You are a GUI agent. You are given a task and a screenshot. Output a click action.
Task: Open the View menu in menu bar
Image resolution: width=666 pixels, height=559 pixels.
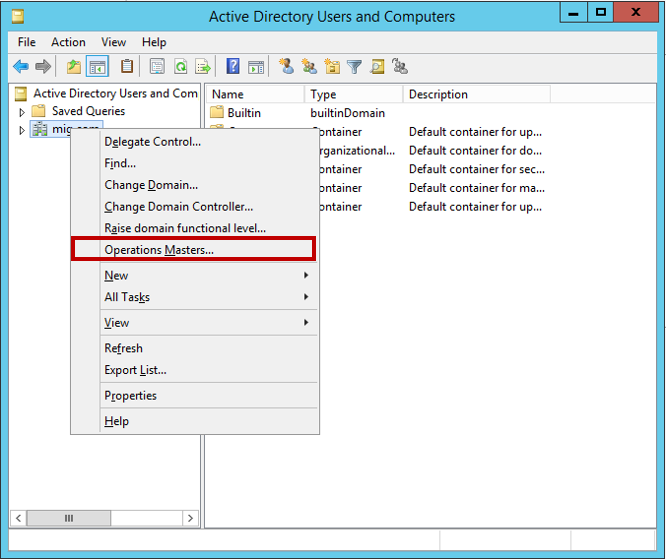(113, 42)
